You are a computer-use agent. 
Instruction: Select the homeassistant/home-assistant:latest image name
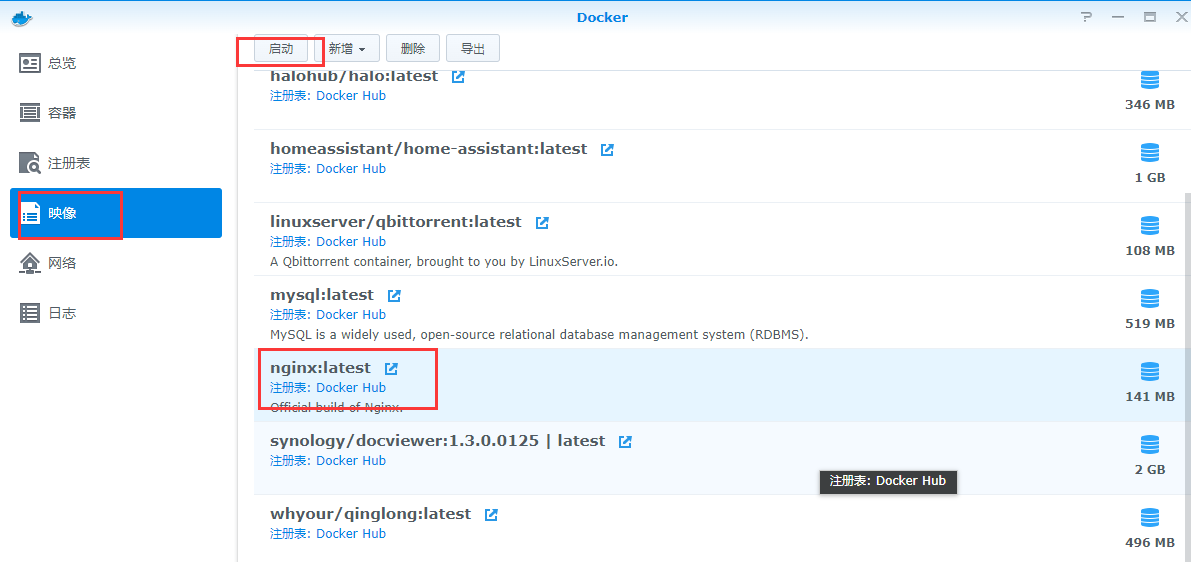coord(428,149)
